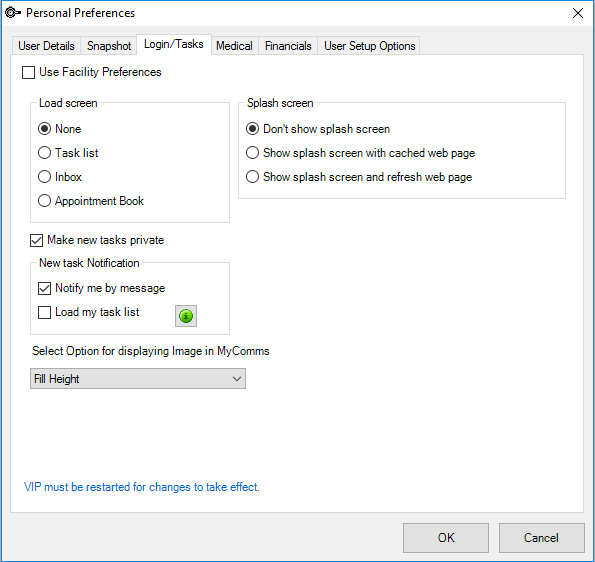Image resolution: width=595 pixels, height=562 pixels.
Task: Open the Fill Height image display dropdown
Action: (138, 378)
